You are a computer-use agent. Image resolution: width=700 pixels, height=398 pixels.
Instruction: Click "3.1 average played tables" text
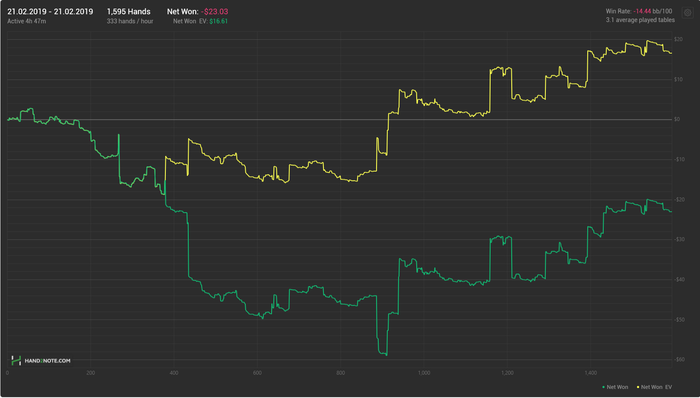point(640,20)
